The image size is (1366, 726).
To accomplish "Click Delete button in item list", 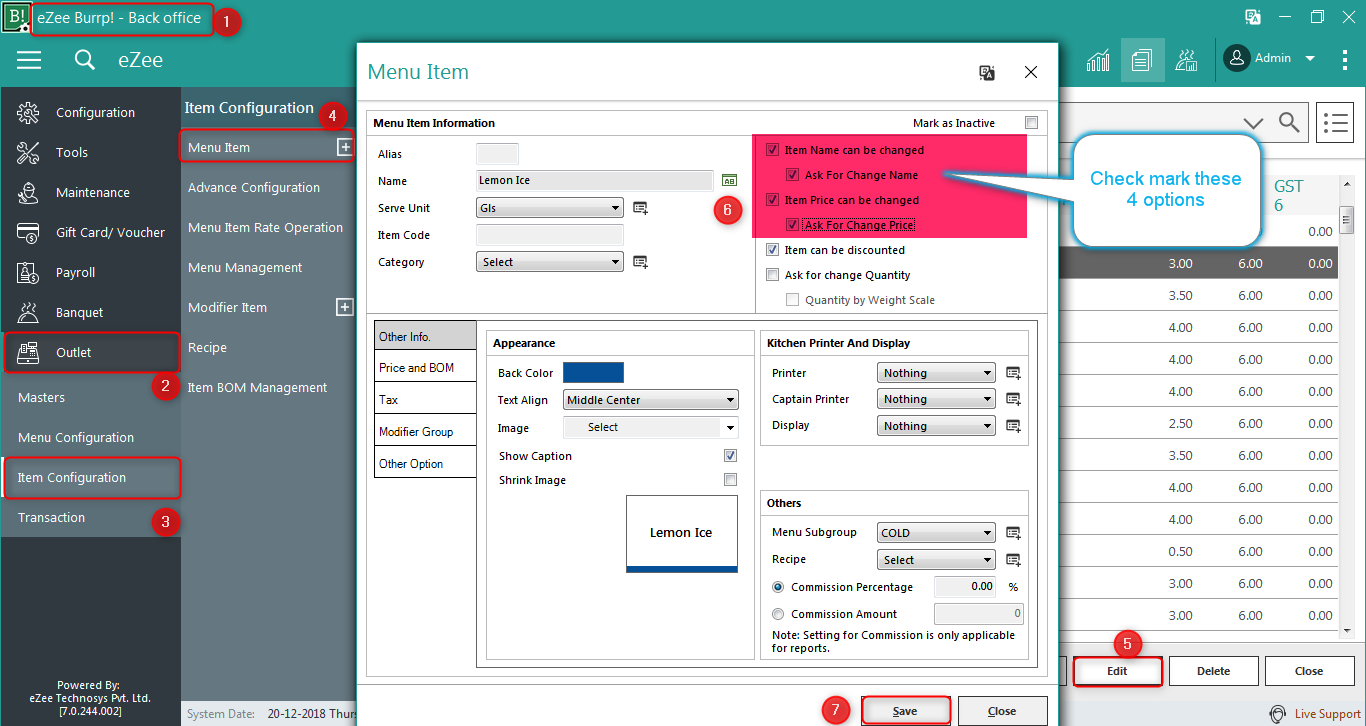I will 1213,671.
